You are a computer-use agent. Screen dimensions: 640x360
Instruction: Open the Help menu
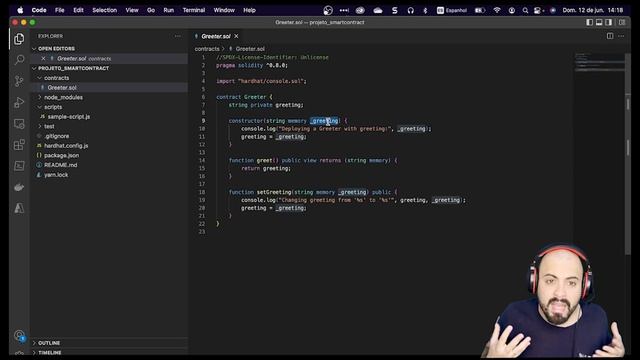[249, 10]
